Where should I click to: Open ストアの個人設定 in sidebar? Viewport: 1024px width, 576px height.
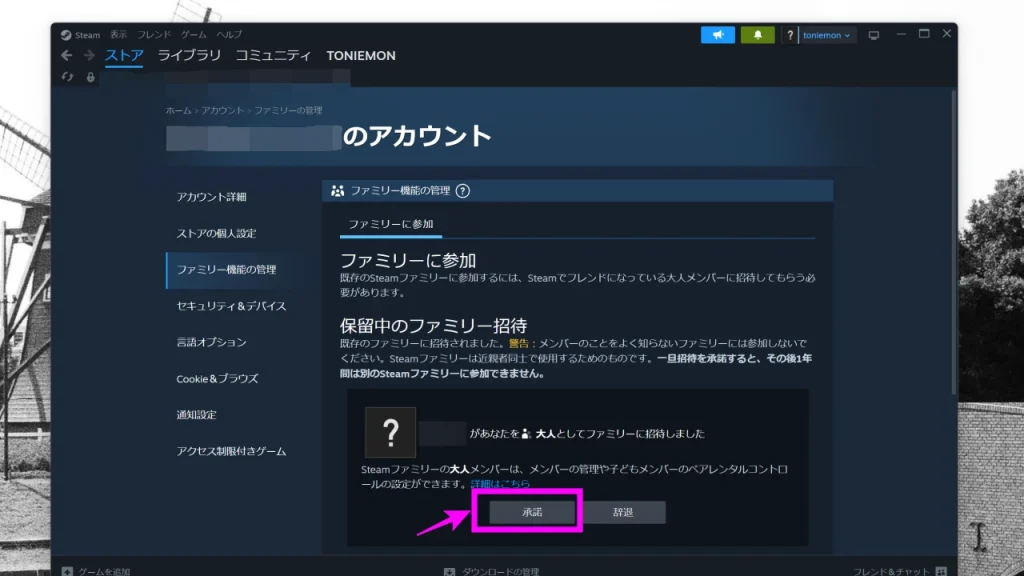[216, 233]
